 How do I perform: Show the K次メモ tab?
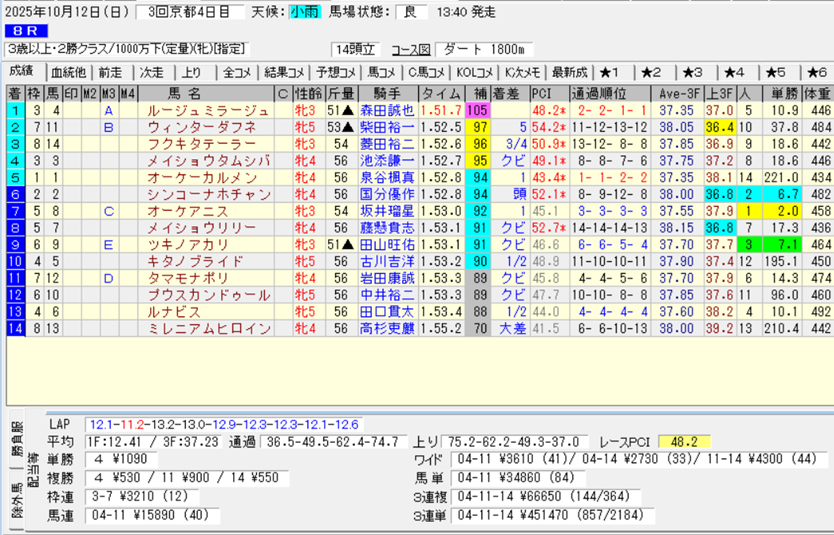click(522, 72)
